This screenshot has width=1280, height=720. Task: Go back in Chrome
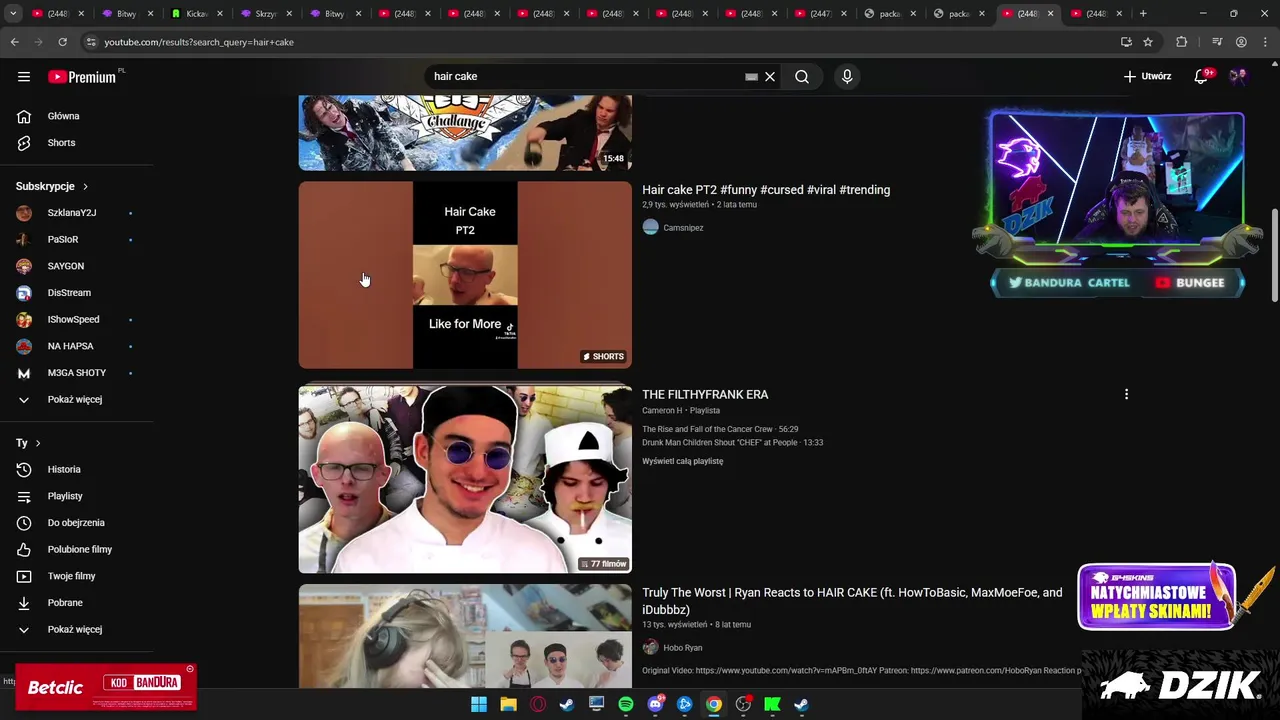point(14,42)
